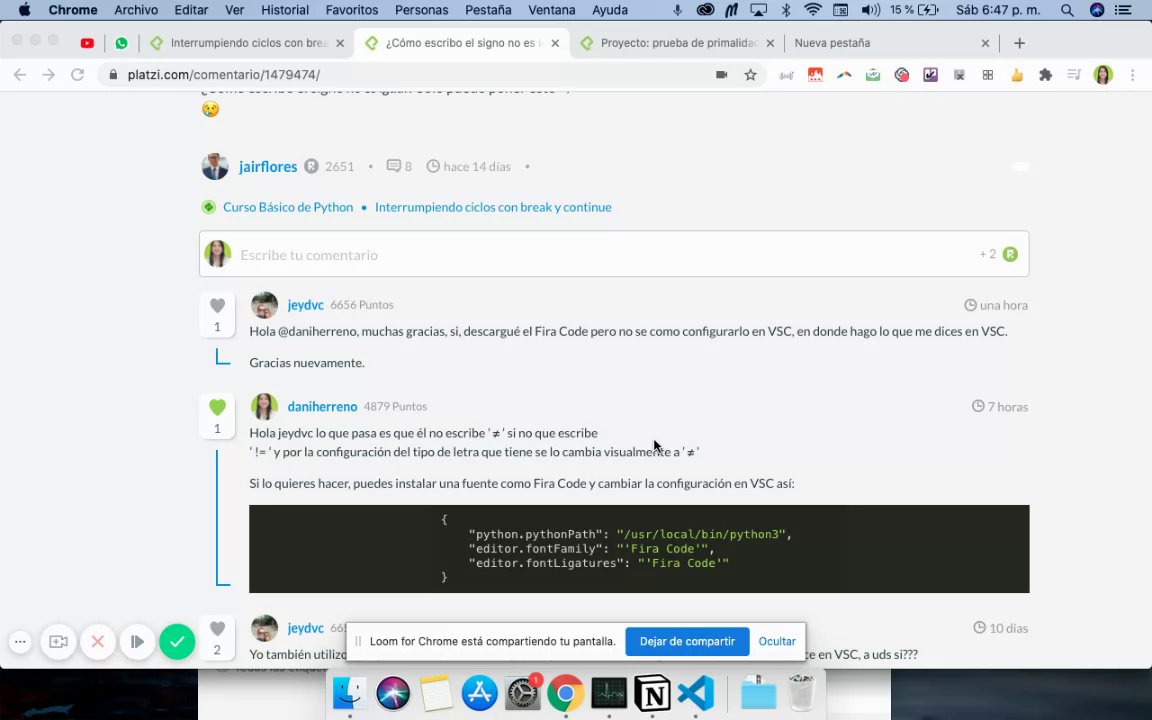The width and height of the screenshot is (1152, 720).
Task: Switch to the 'Proyecto: prueba de primalidad' tab
Action: (x=677, y=43)
